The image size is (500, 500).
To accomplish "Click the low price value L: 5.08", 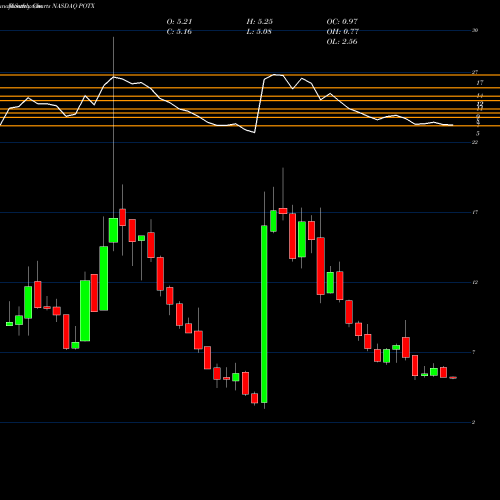I will tap(259, 32).
